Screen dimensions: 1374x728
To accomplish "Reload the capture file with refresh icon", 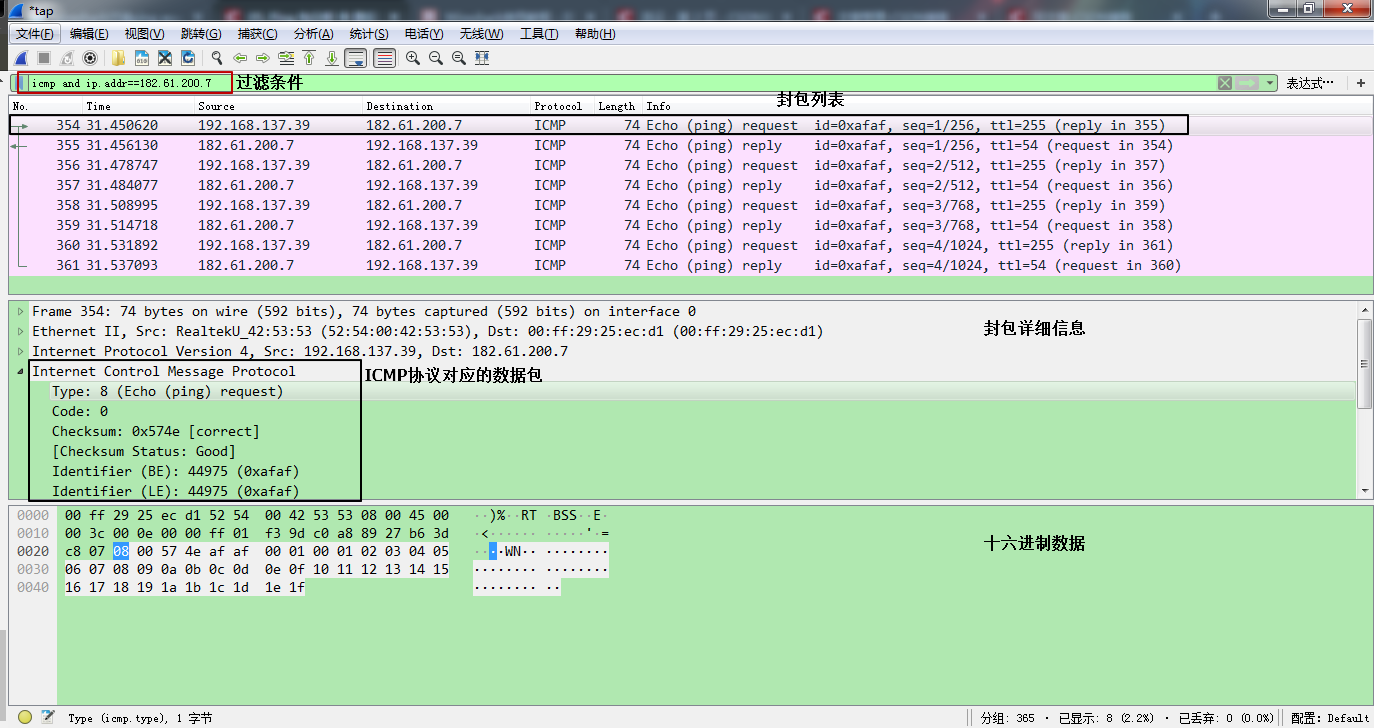I will 187,57.
